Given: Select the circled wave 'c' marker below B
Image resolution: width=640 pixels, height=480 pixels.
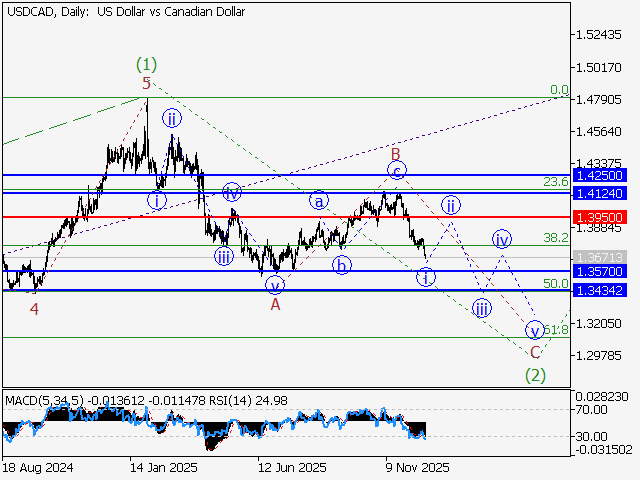Looking at the screenshot, I should [x=397, y=171].
